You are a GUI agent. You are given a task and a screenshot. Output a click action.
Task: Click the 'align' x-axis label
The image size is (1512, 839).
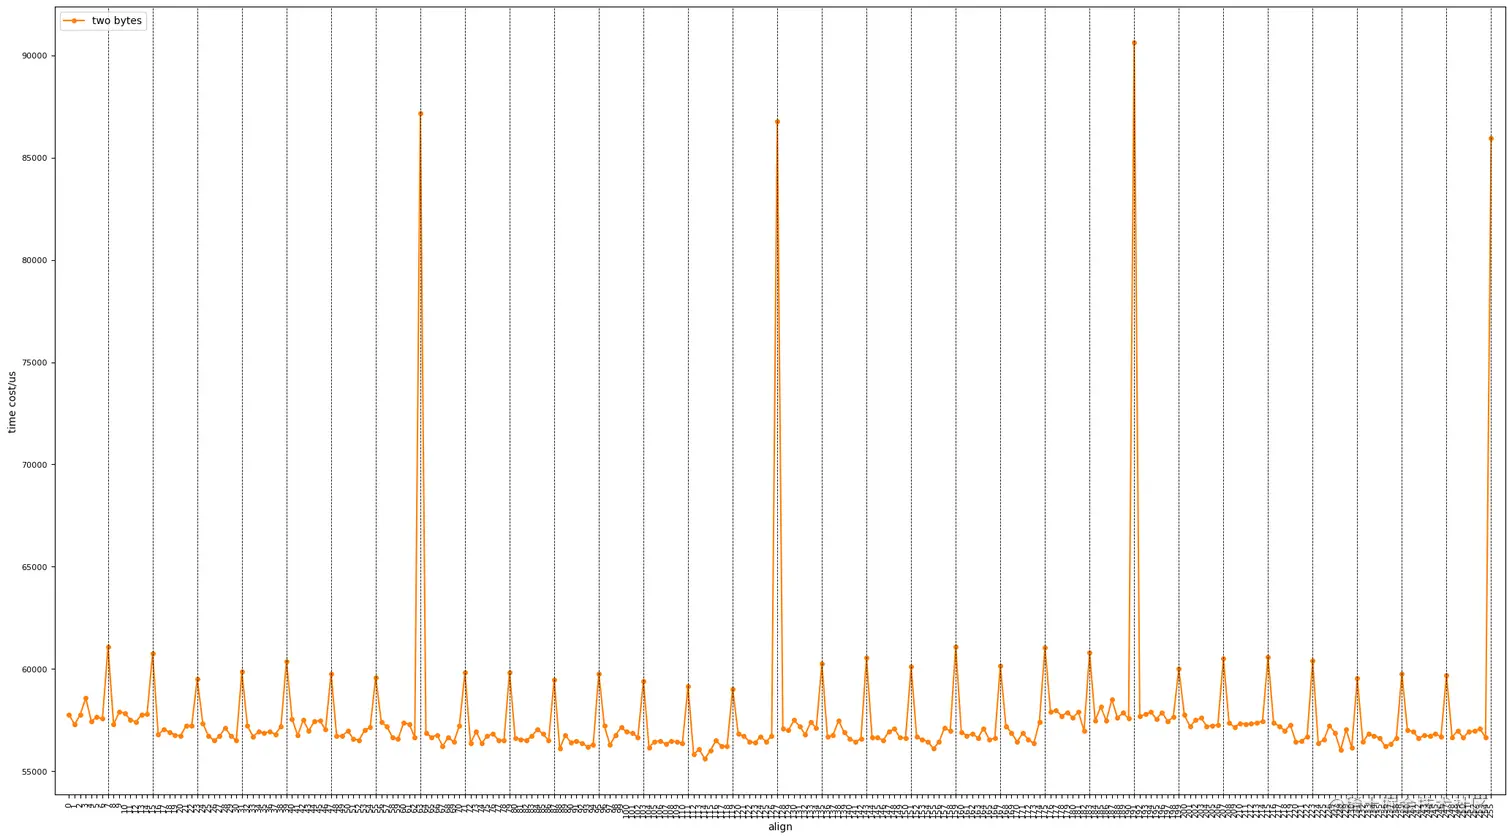pos(780,827)
